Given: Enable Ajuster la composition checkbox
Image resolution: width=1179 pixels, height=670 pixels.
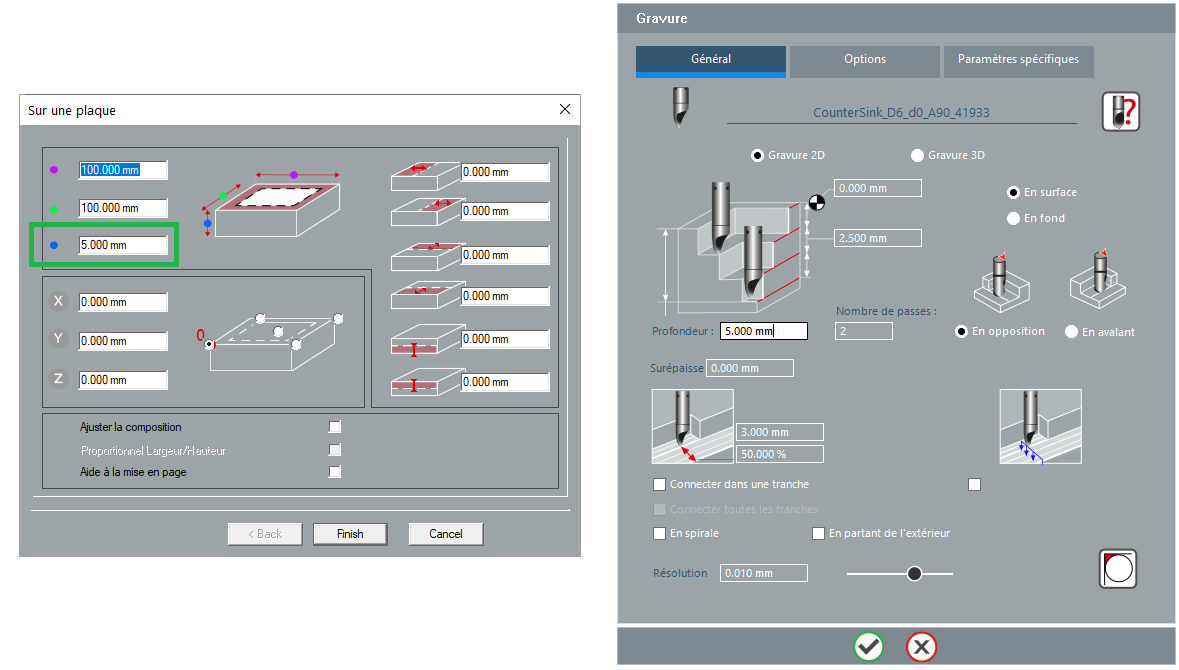Looking at the screenshot, I should 335,427.
